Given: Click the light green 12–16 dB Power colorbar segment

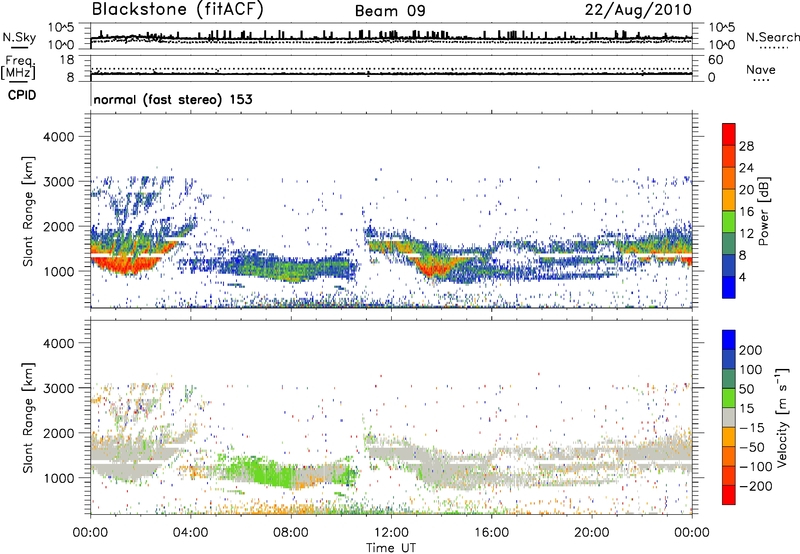Looking at the screenshot, I should (729, 221).
